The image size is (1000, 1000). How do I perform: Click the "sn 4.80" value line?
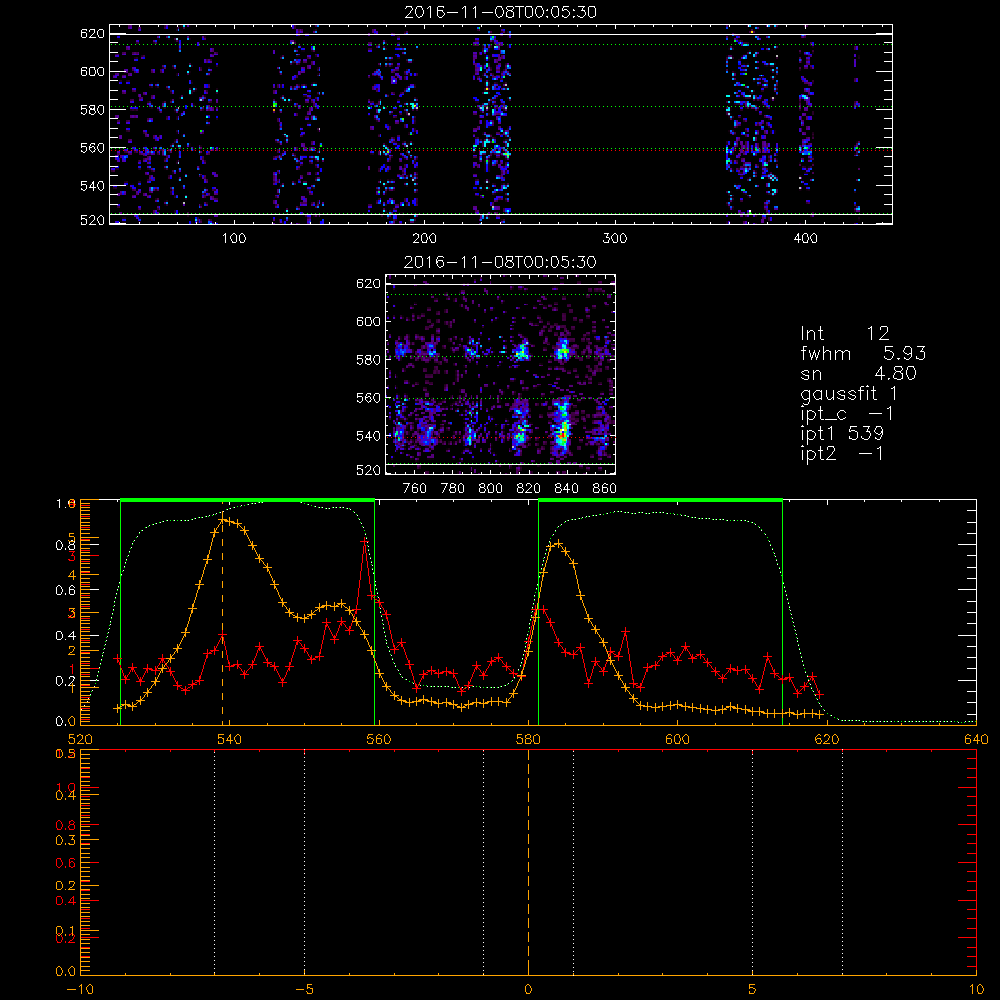pos(858,373)
